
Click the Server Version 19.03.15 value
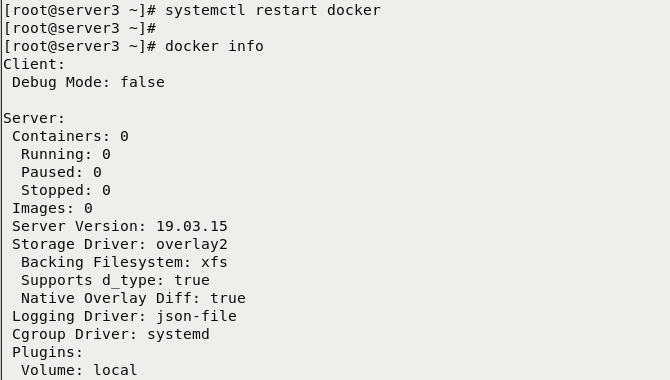(x=192, y=226)
